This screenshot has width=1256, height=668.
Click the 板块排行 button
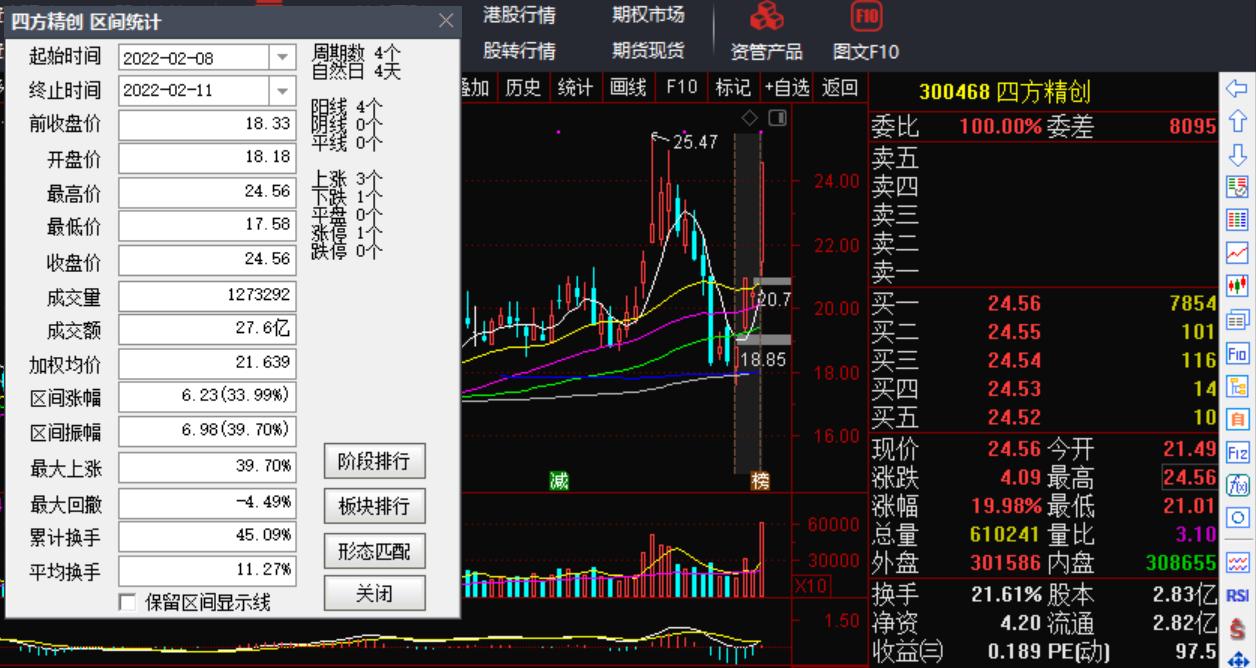(x=376, y=506)
